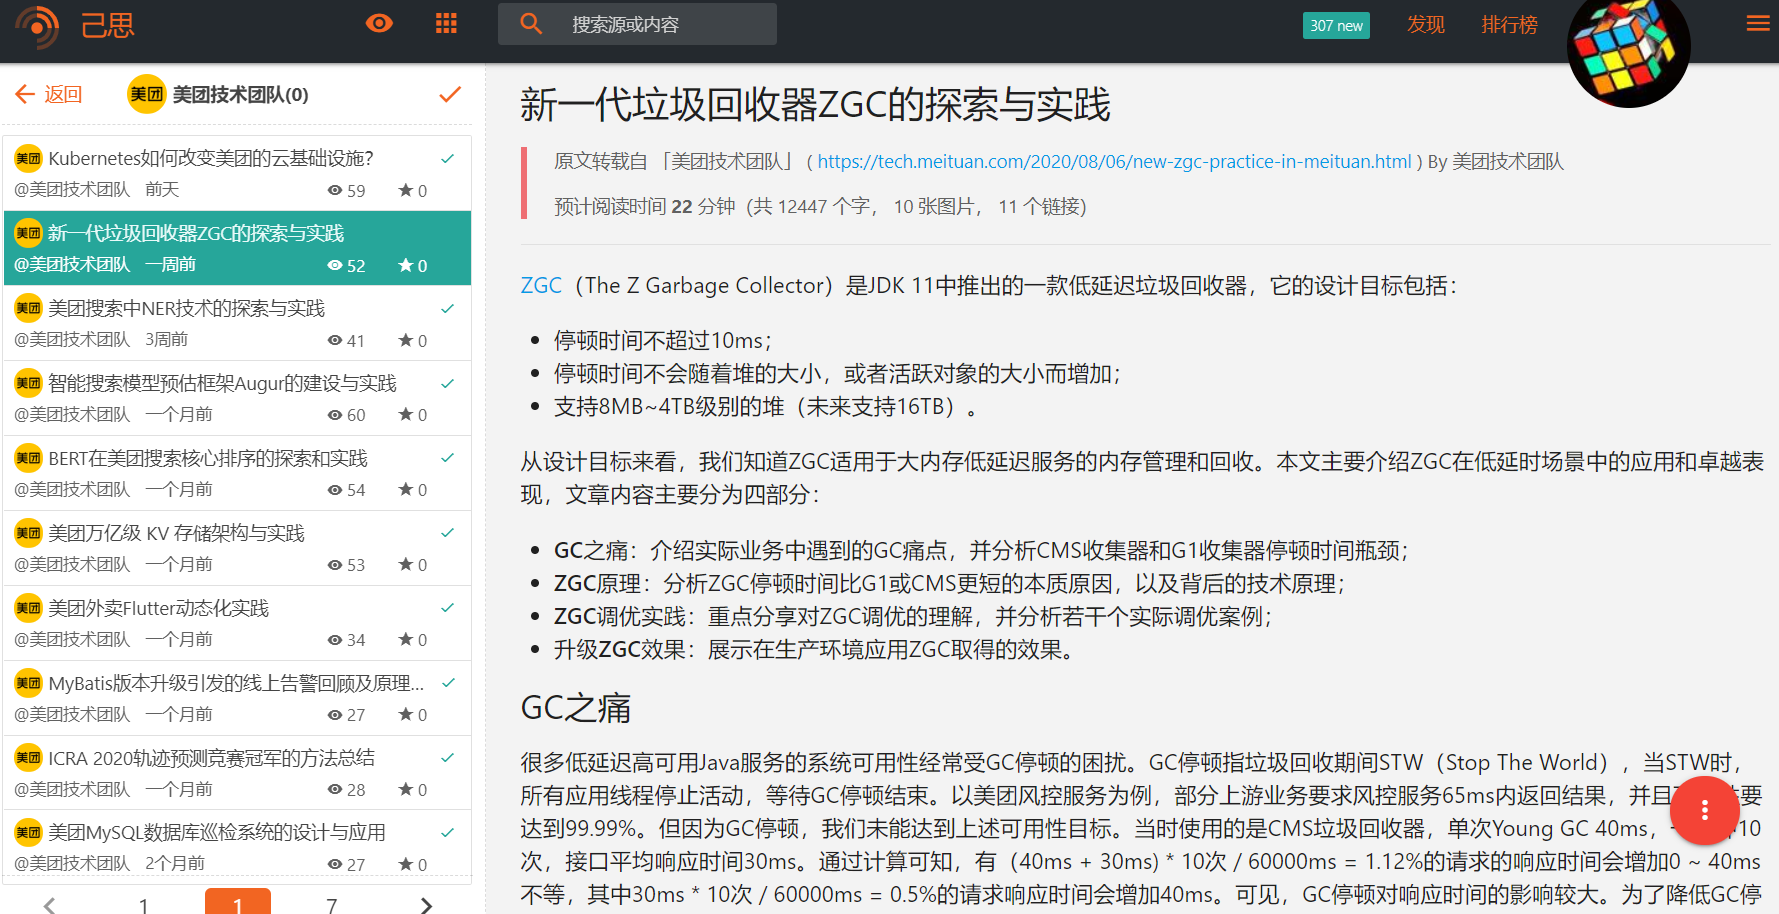
Task: Open the tech.meituan.com original article link
Action: point(1114,161)
